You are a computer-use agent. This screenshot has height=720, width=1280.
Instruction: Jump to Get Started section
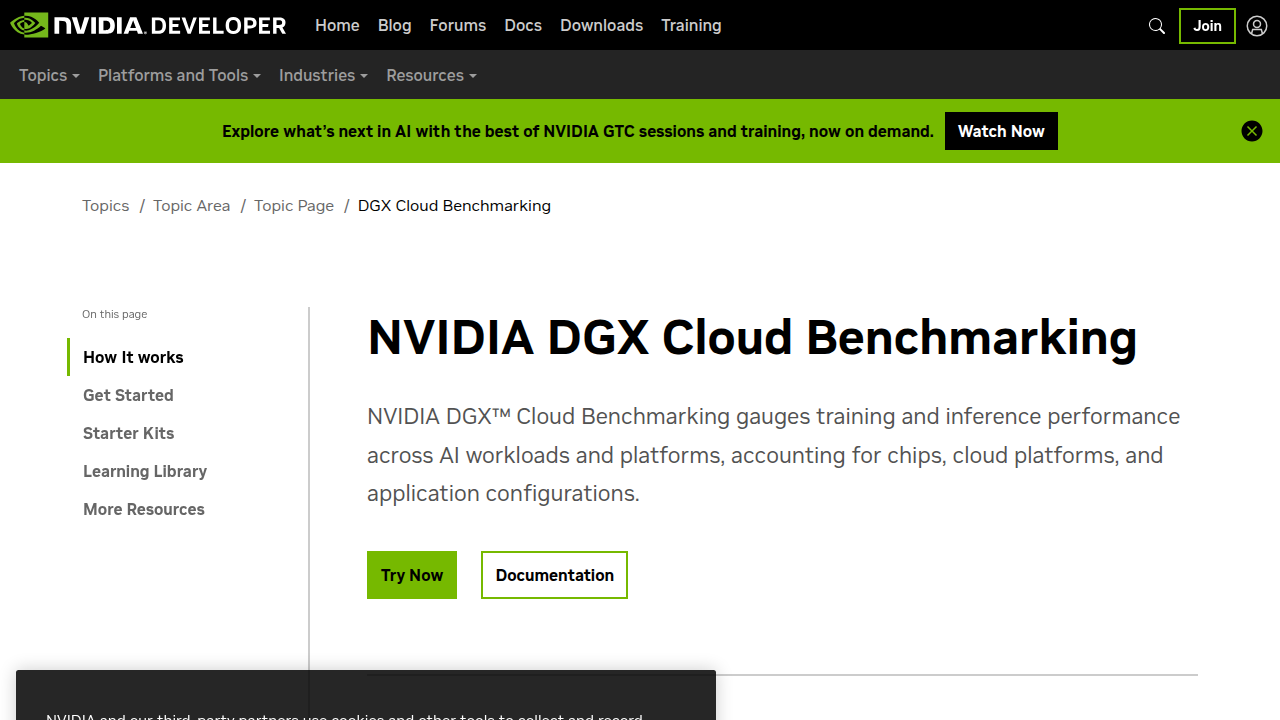128,395
